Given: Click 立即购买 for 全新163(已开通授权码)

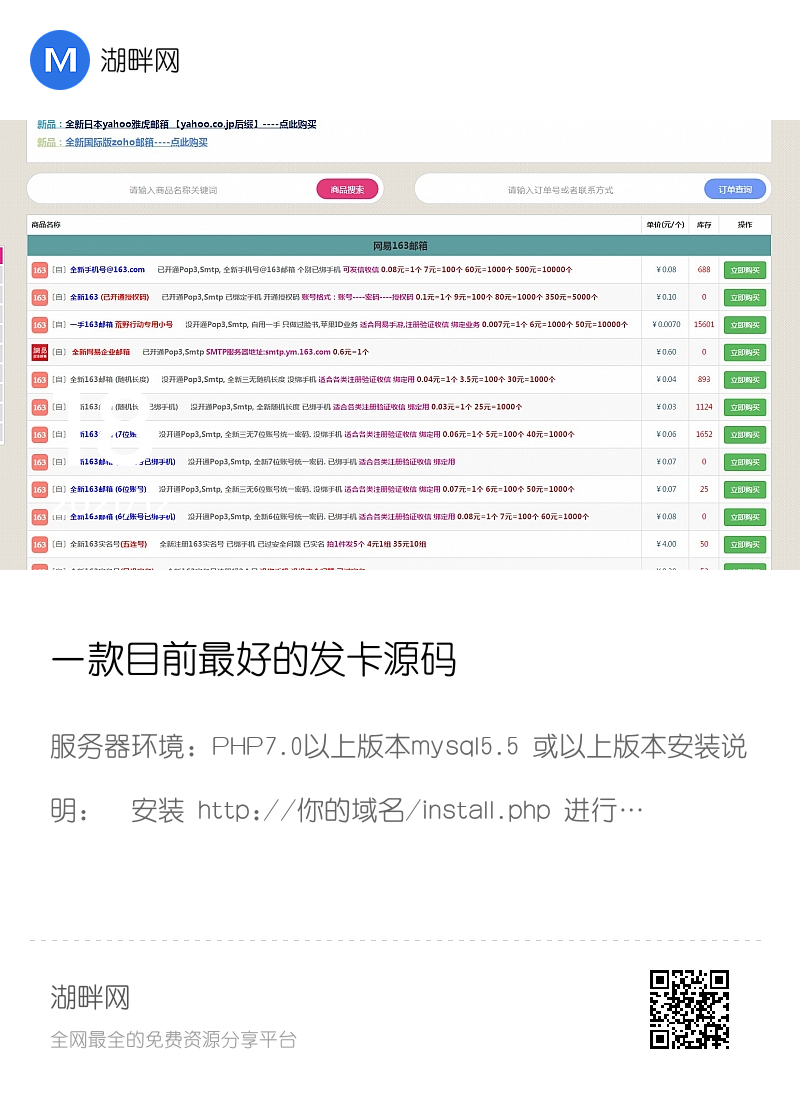Looking at the screenshot, I should pyautogui.click(x=744, y=297).
